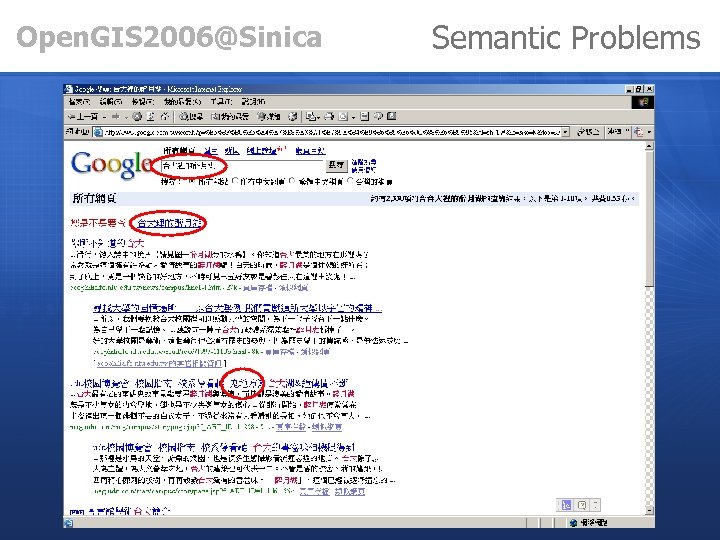The height and width of the screenshot is (540, 720).
Task: Open the Media pane toolbar button
Action: coord(269,117)
